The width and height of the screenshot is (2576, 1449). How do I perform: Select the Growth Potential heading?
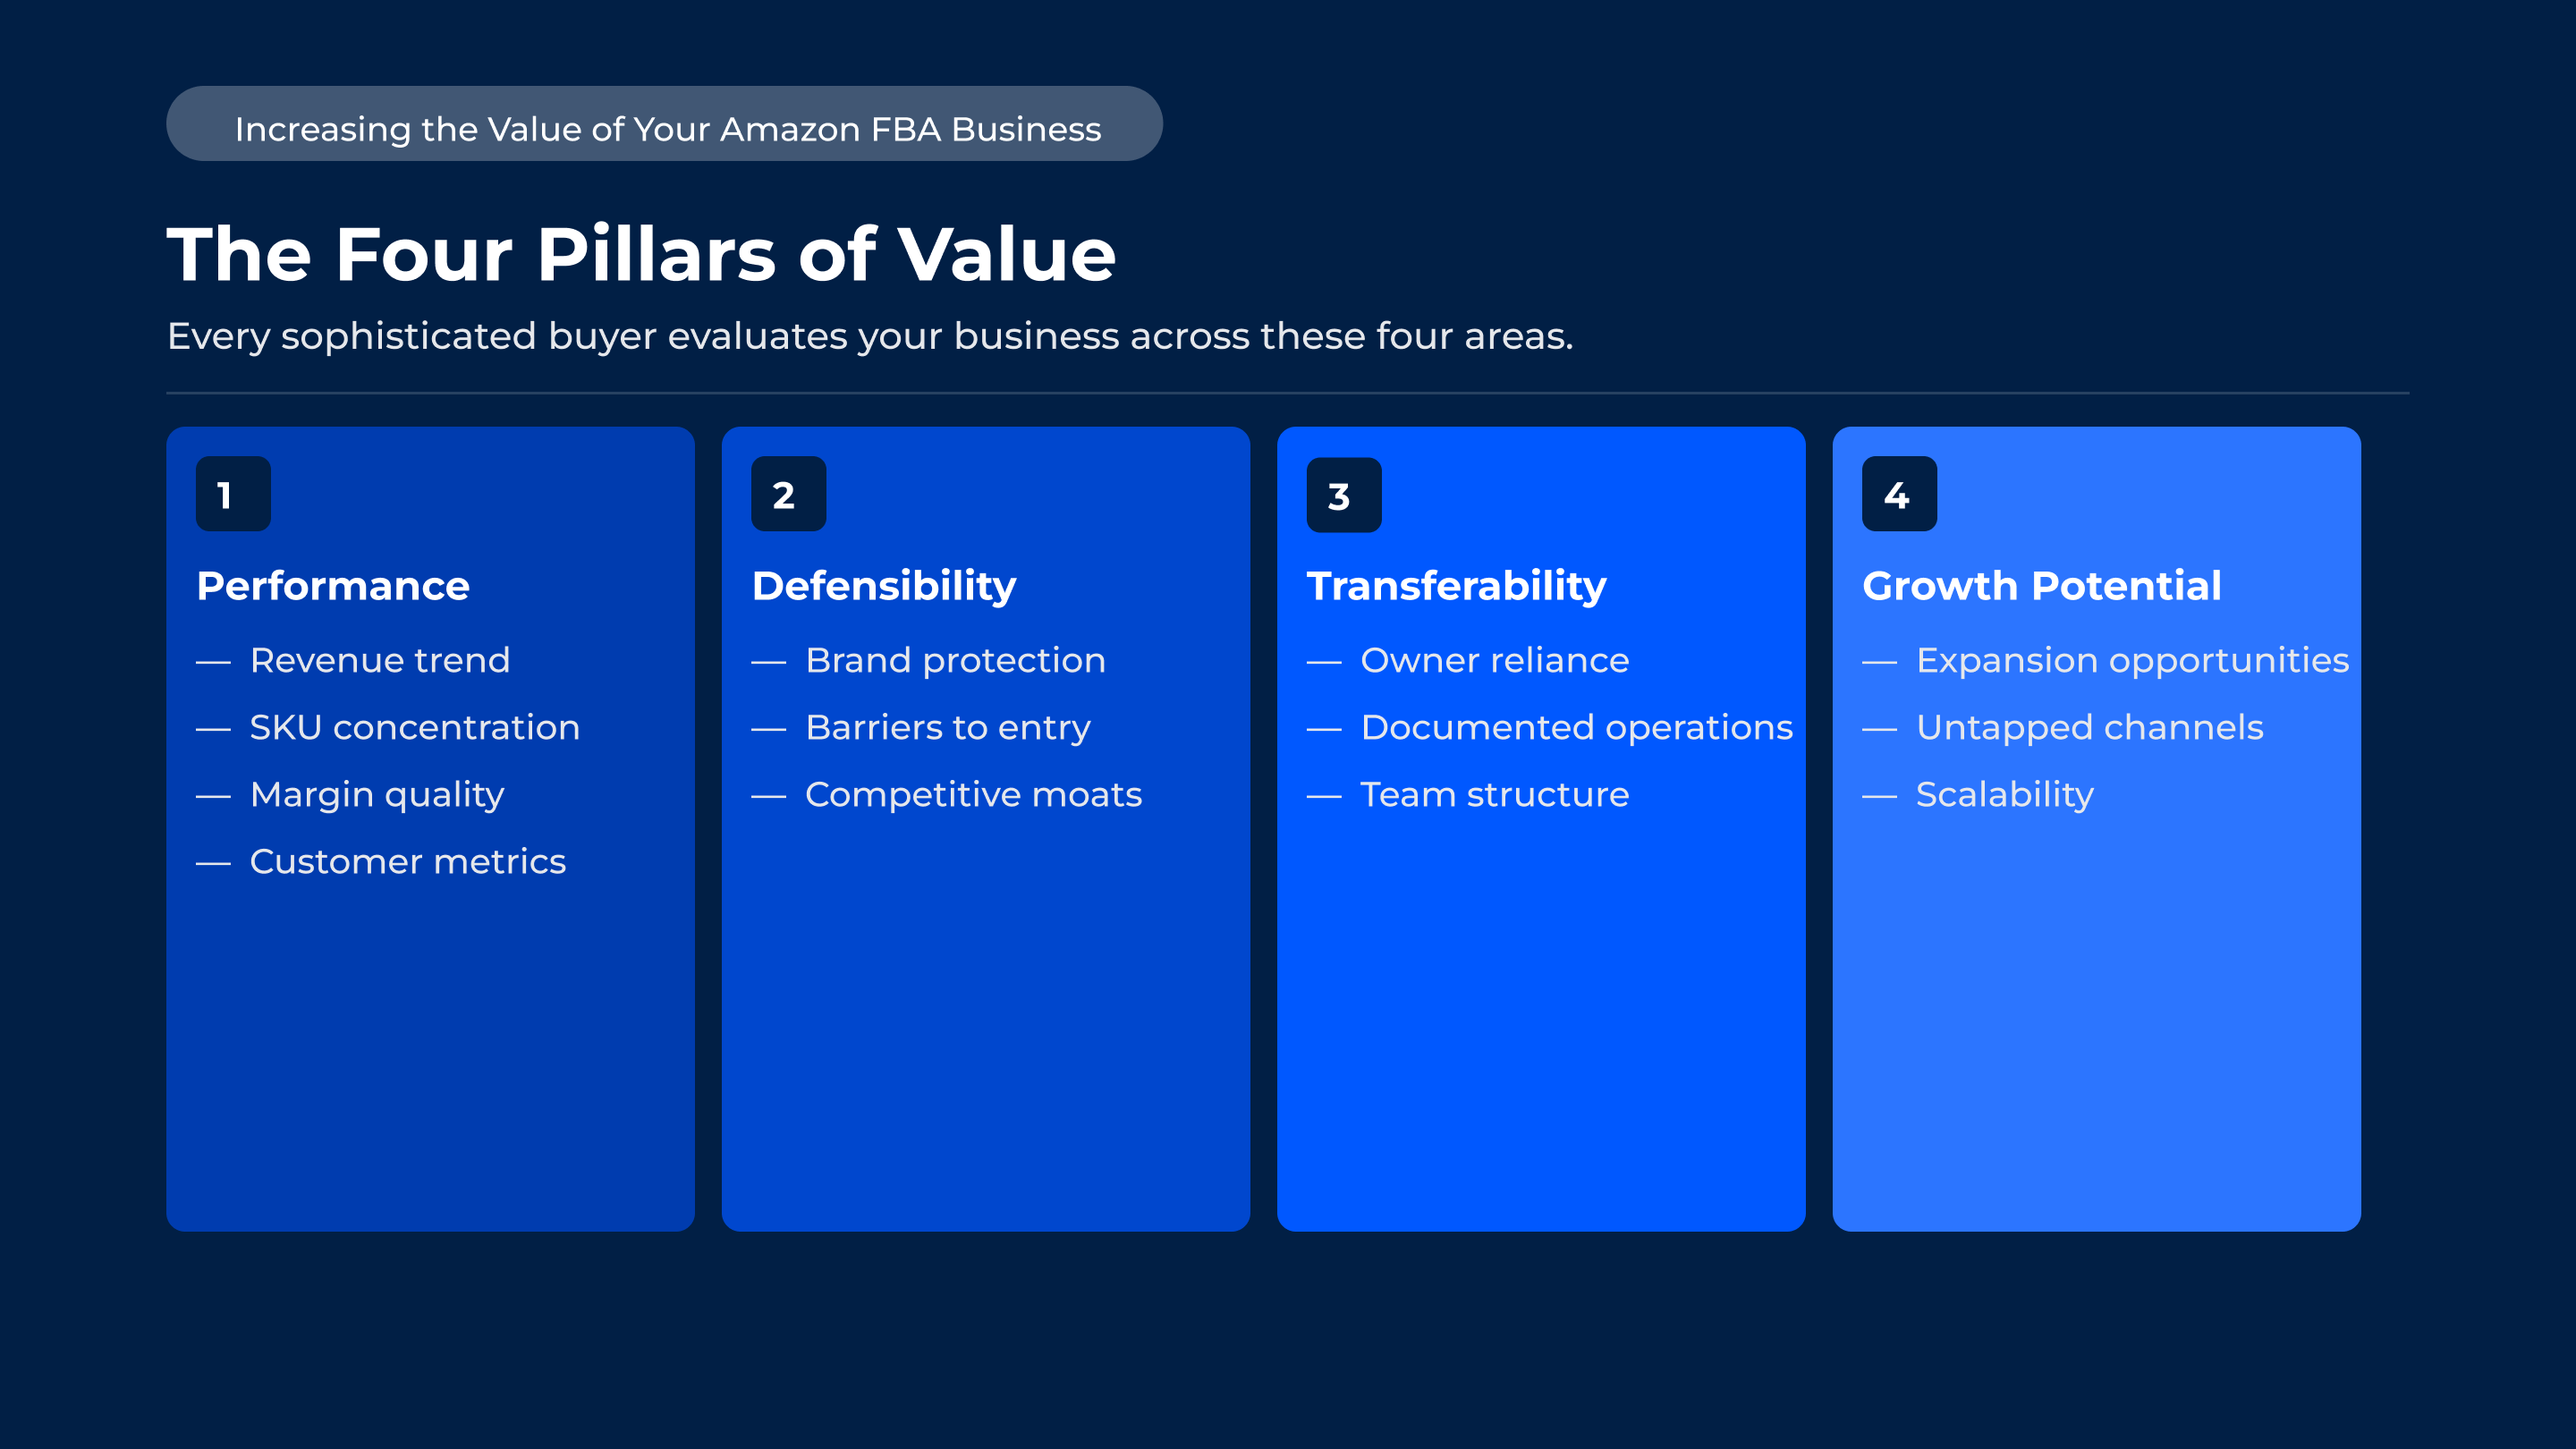point(2041,586)
